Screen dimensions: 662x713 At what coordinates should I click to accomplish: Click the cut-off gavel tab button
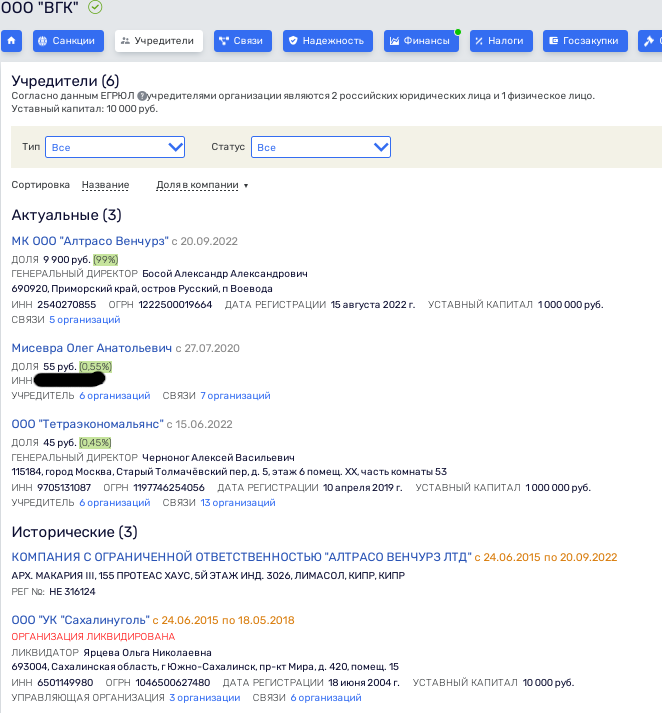(x=650, y=41)
